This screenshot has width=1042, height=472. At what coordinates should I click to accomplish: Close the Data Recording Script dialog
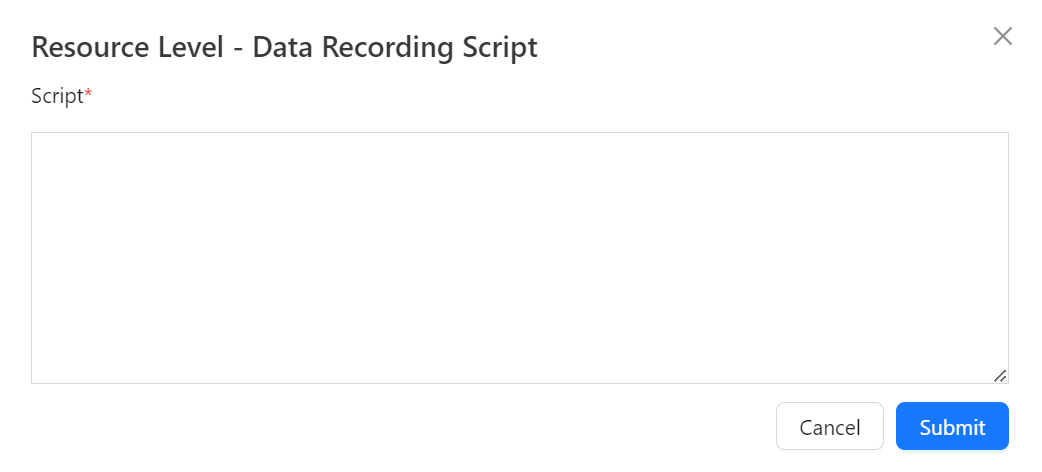[1002, 37]
